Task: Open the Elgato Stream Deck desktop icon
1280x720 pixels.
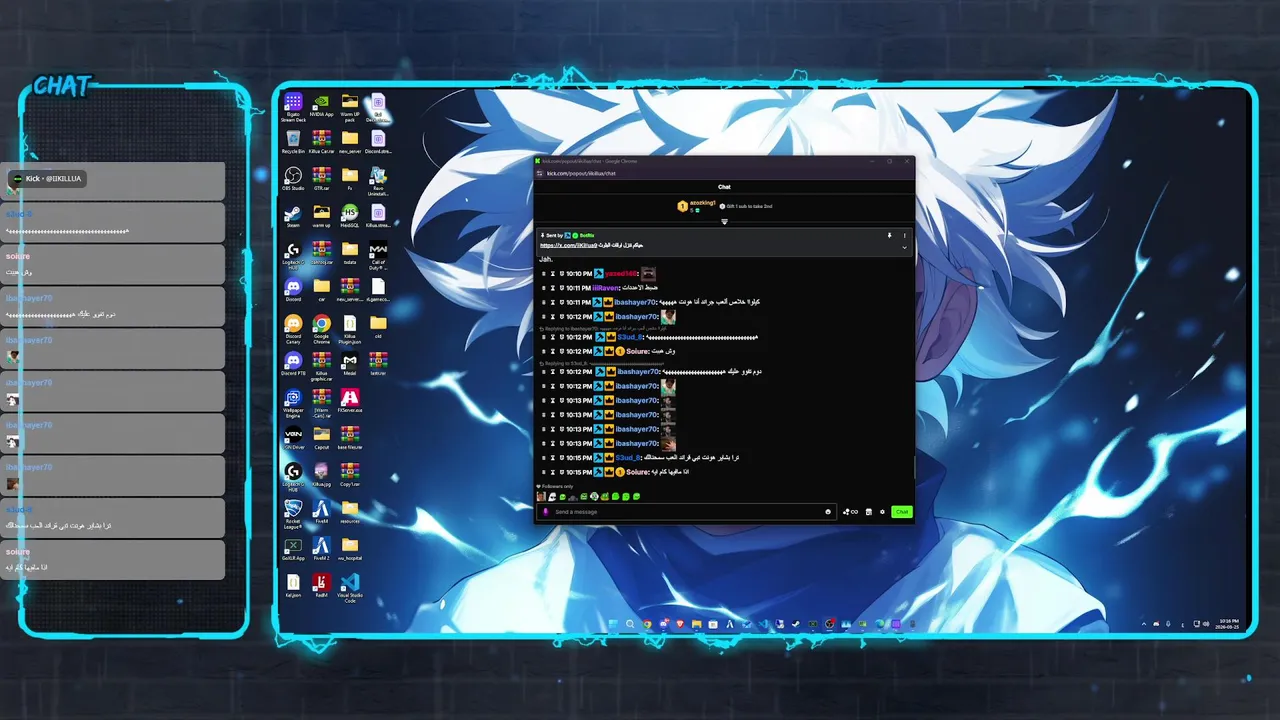Action: pos(293,107)
